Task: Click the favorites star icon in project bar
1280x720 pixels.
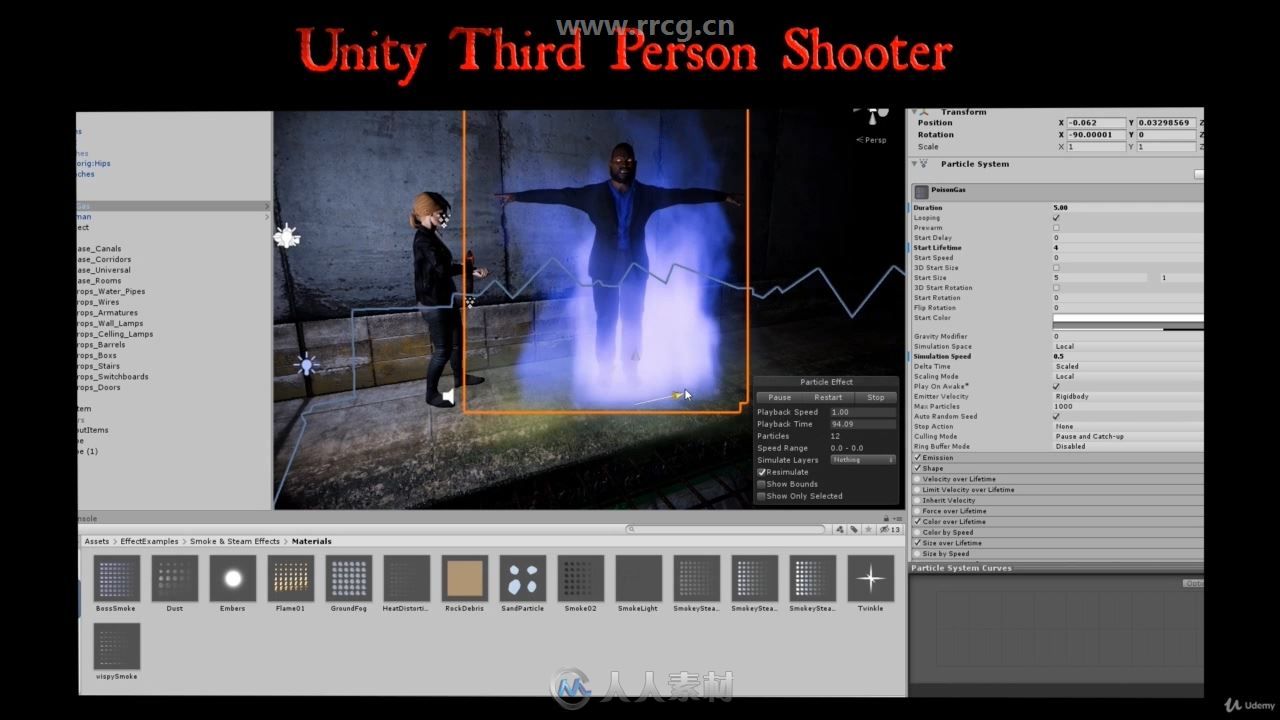Action: click(x=871, y=529)
